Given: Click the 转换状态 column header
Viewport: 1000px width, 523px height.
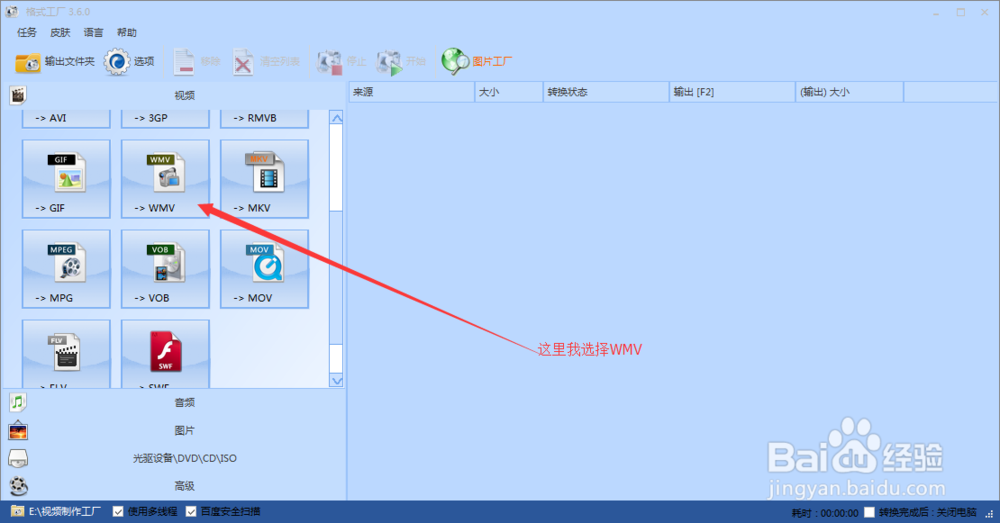Looking at the screenshot, I should tap(606, 92).
